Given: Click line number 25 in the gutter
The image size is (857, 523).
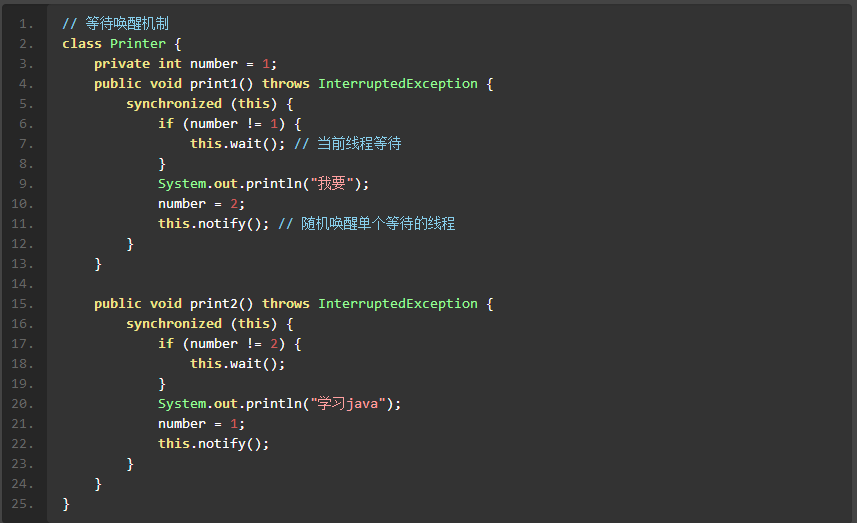Looking at the screenshot, I should tap(22, 504).
